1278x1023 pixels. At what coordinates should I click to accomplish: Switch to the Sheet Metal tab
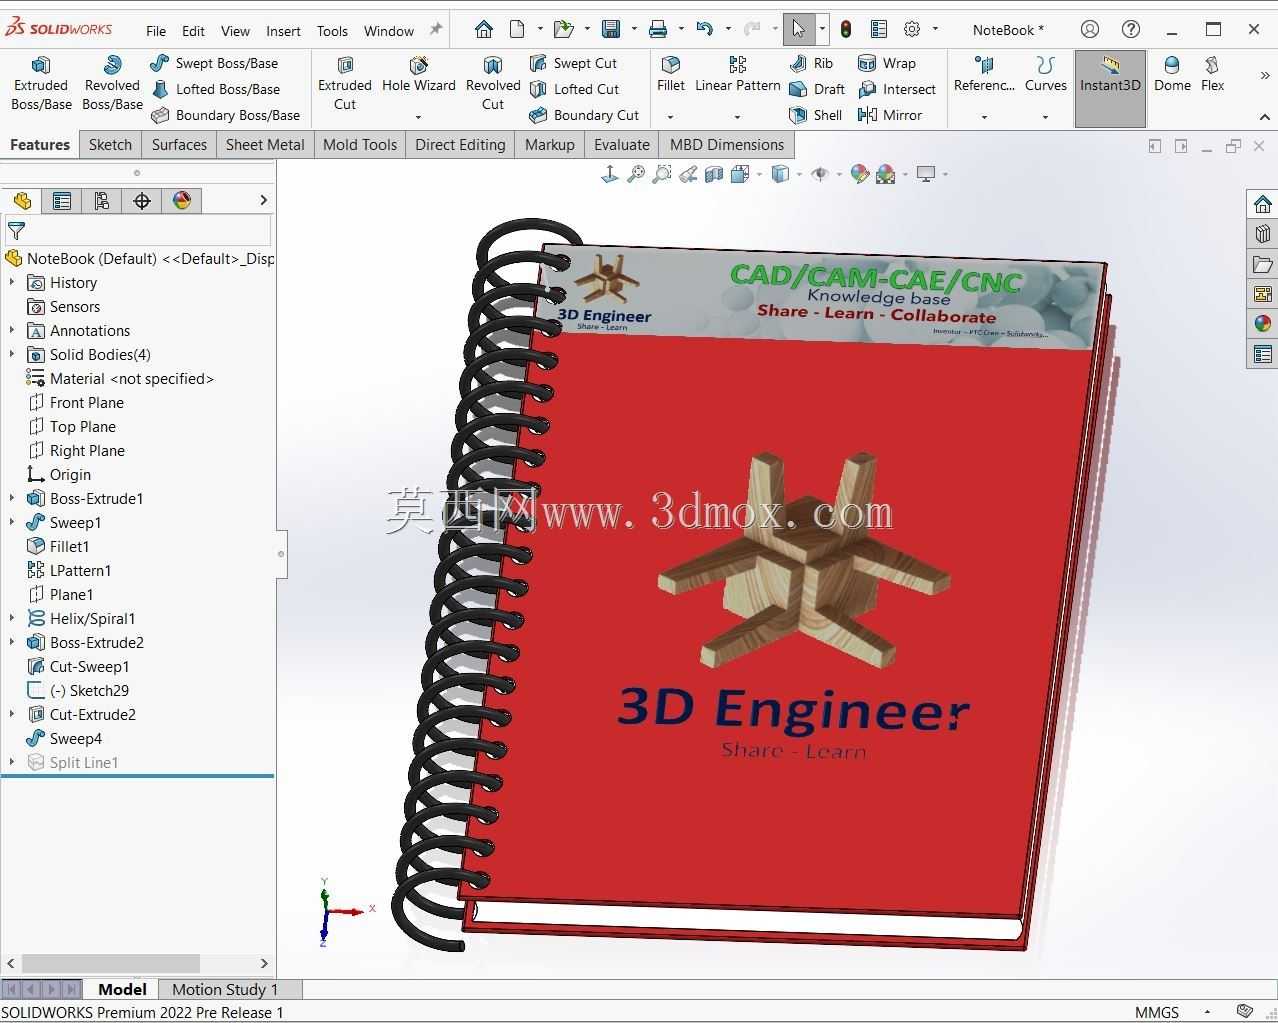[x=265, y=145]
